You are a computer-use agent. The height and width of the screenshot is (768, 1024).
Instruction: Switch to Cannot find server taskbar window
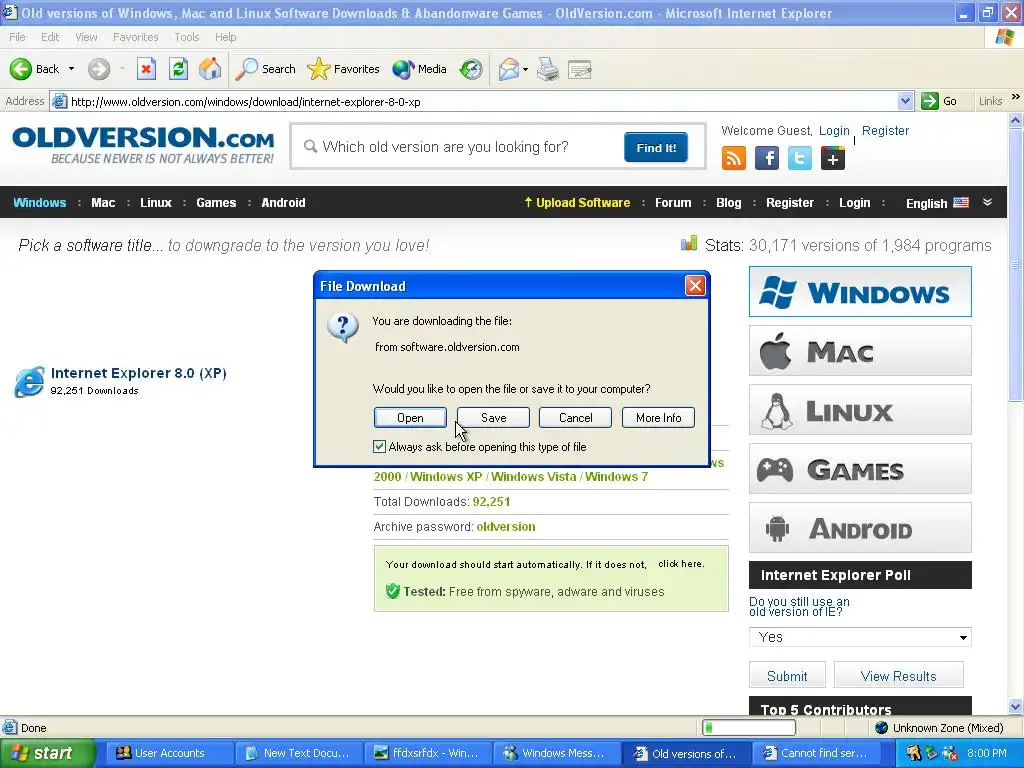pyautogui.click(x=816, y=753)
